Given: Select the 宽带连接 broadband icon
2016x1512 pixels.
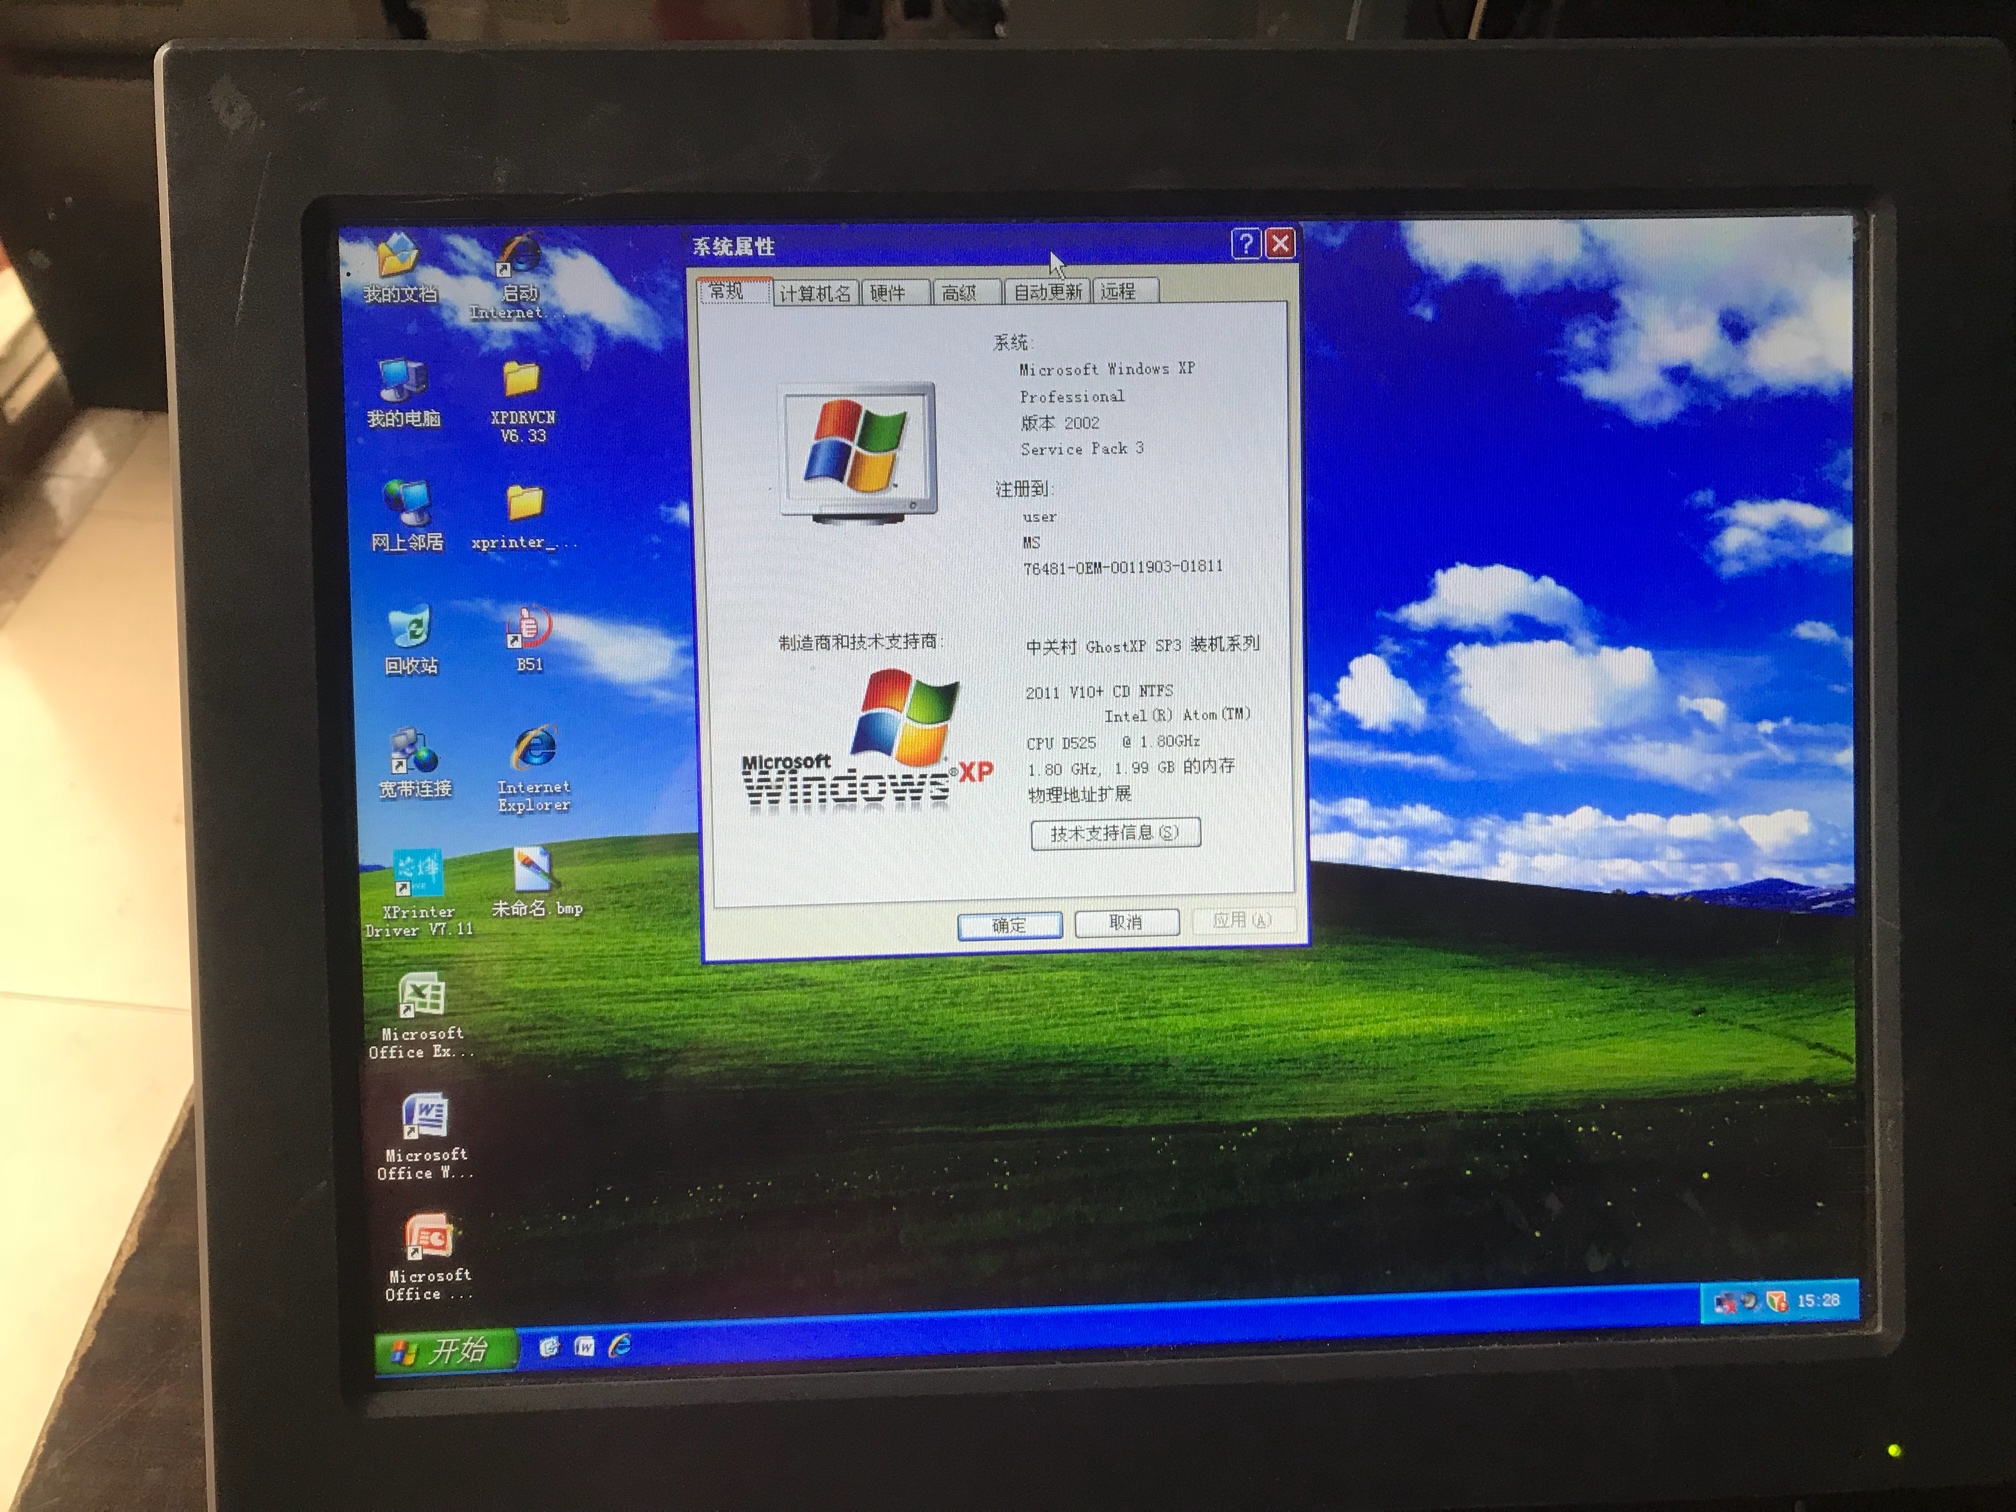Looking at the screenshot, I should pos(414,762).
